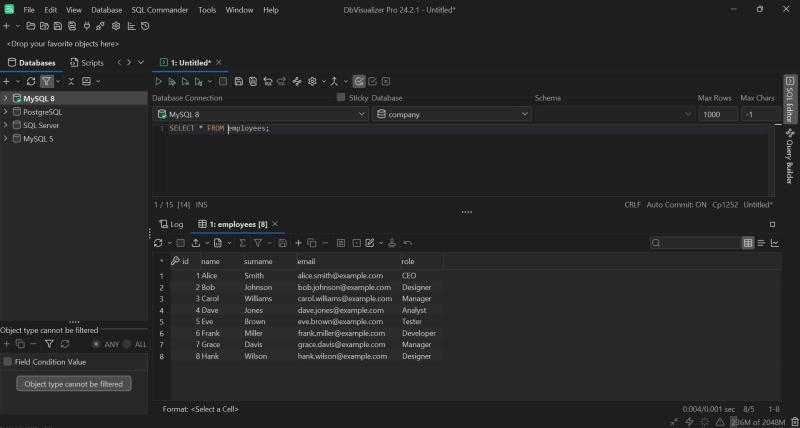Expand the PostgreSQL connection node
800x428 pixels.
[x=5, y=112]
